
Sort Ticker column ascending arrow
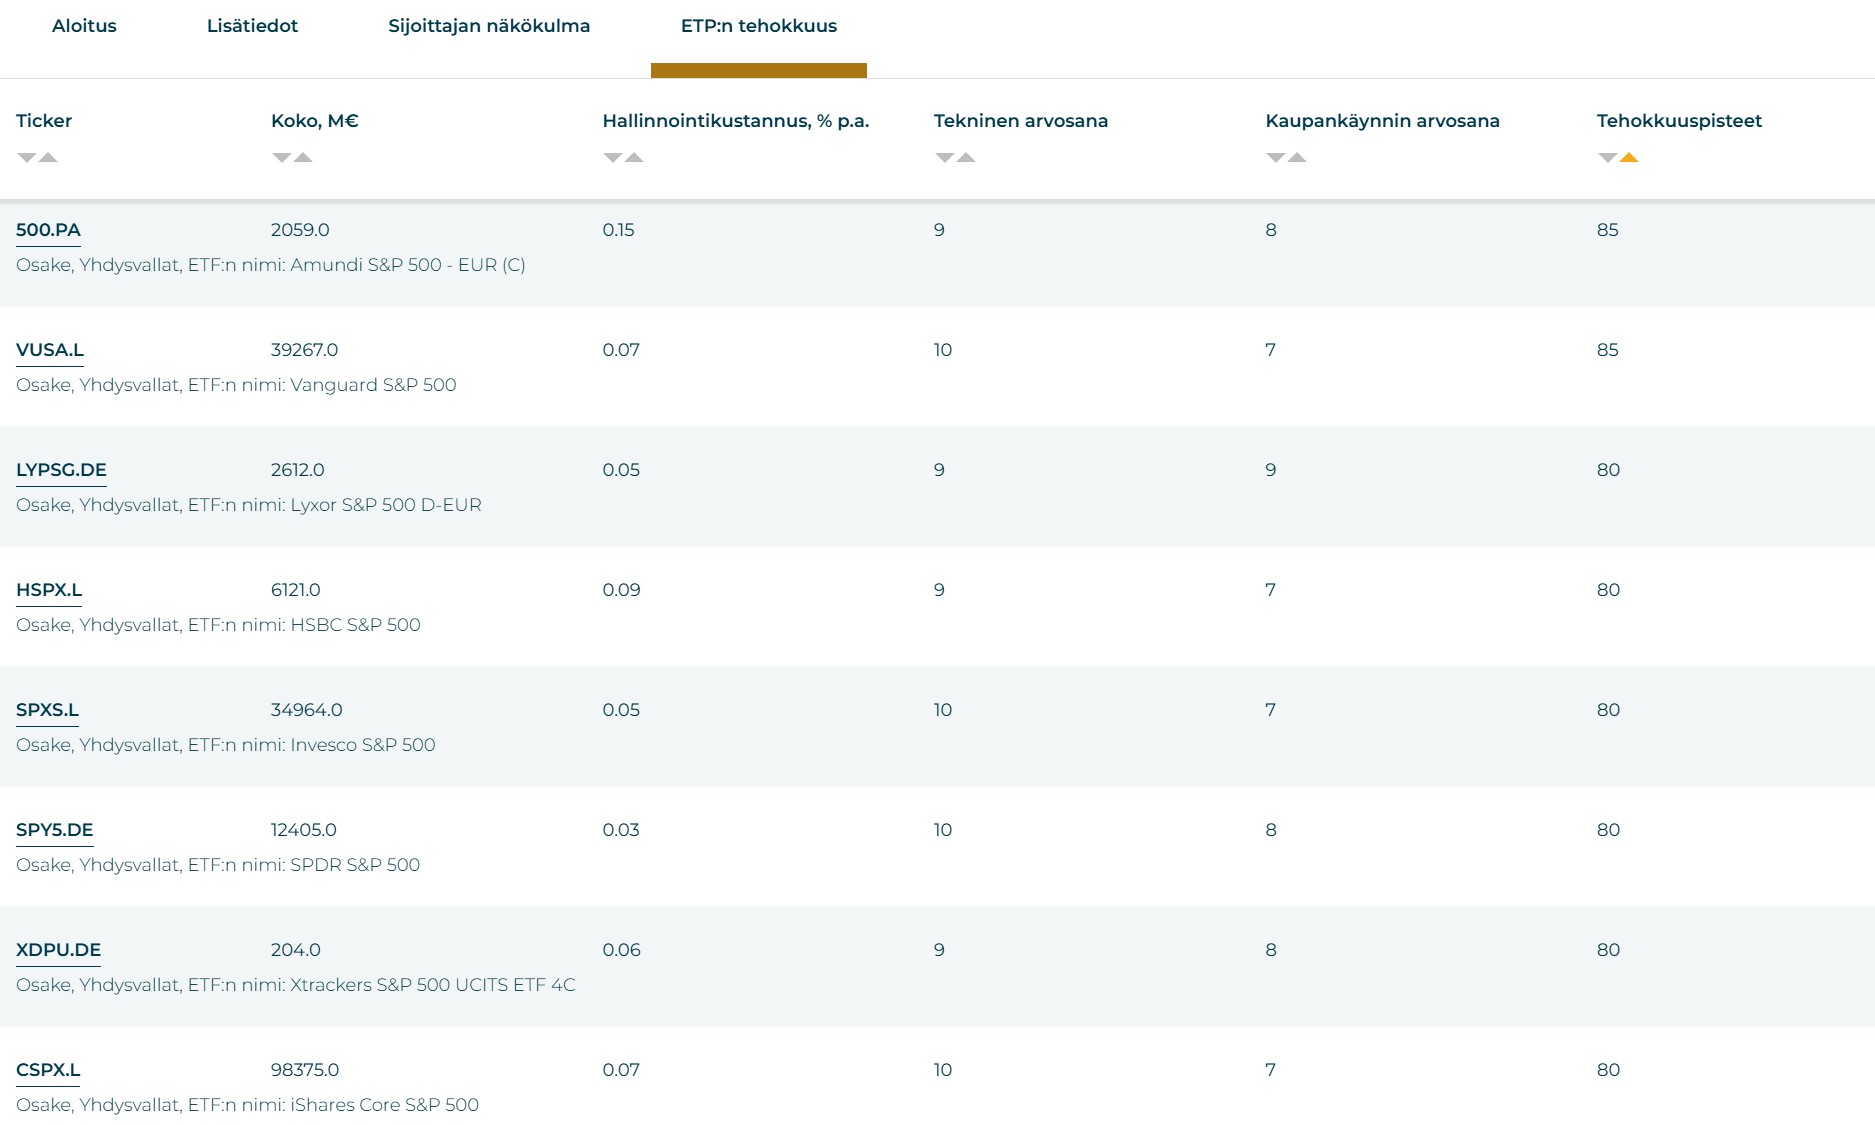pyautogui.click(x=48, y=157)
